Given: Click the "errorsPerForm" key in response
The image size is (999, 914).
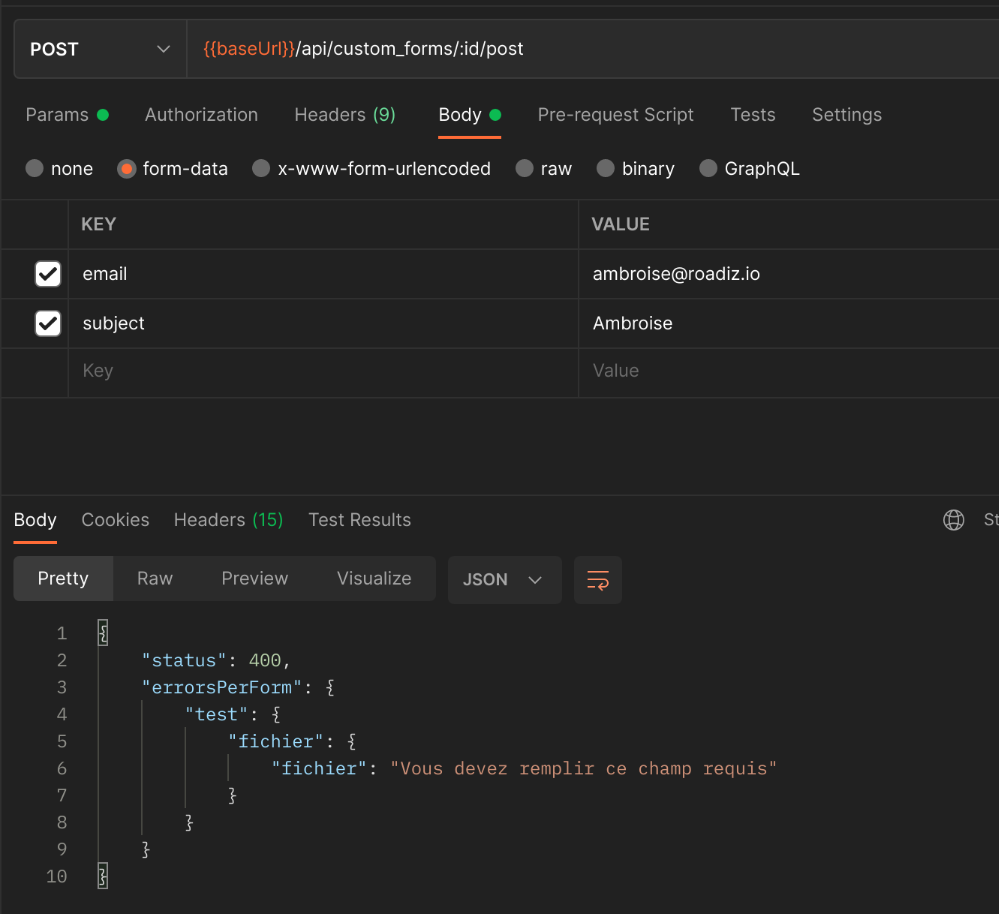Looking at the screenshot, I should [222, 687].
